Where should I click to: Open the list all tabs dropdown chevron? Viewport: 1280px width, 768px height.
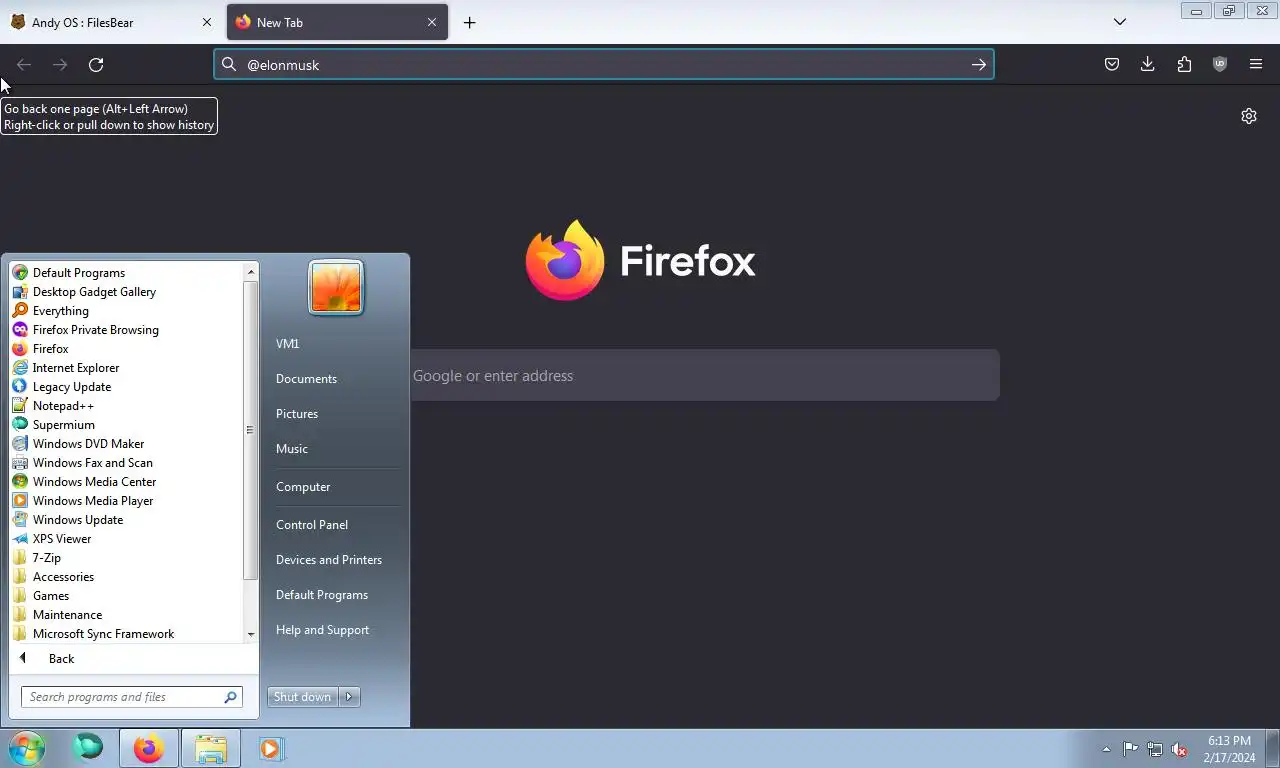pos(1120,22)
